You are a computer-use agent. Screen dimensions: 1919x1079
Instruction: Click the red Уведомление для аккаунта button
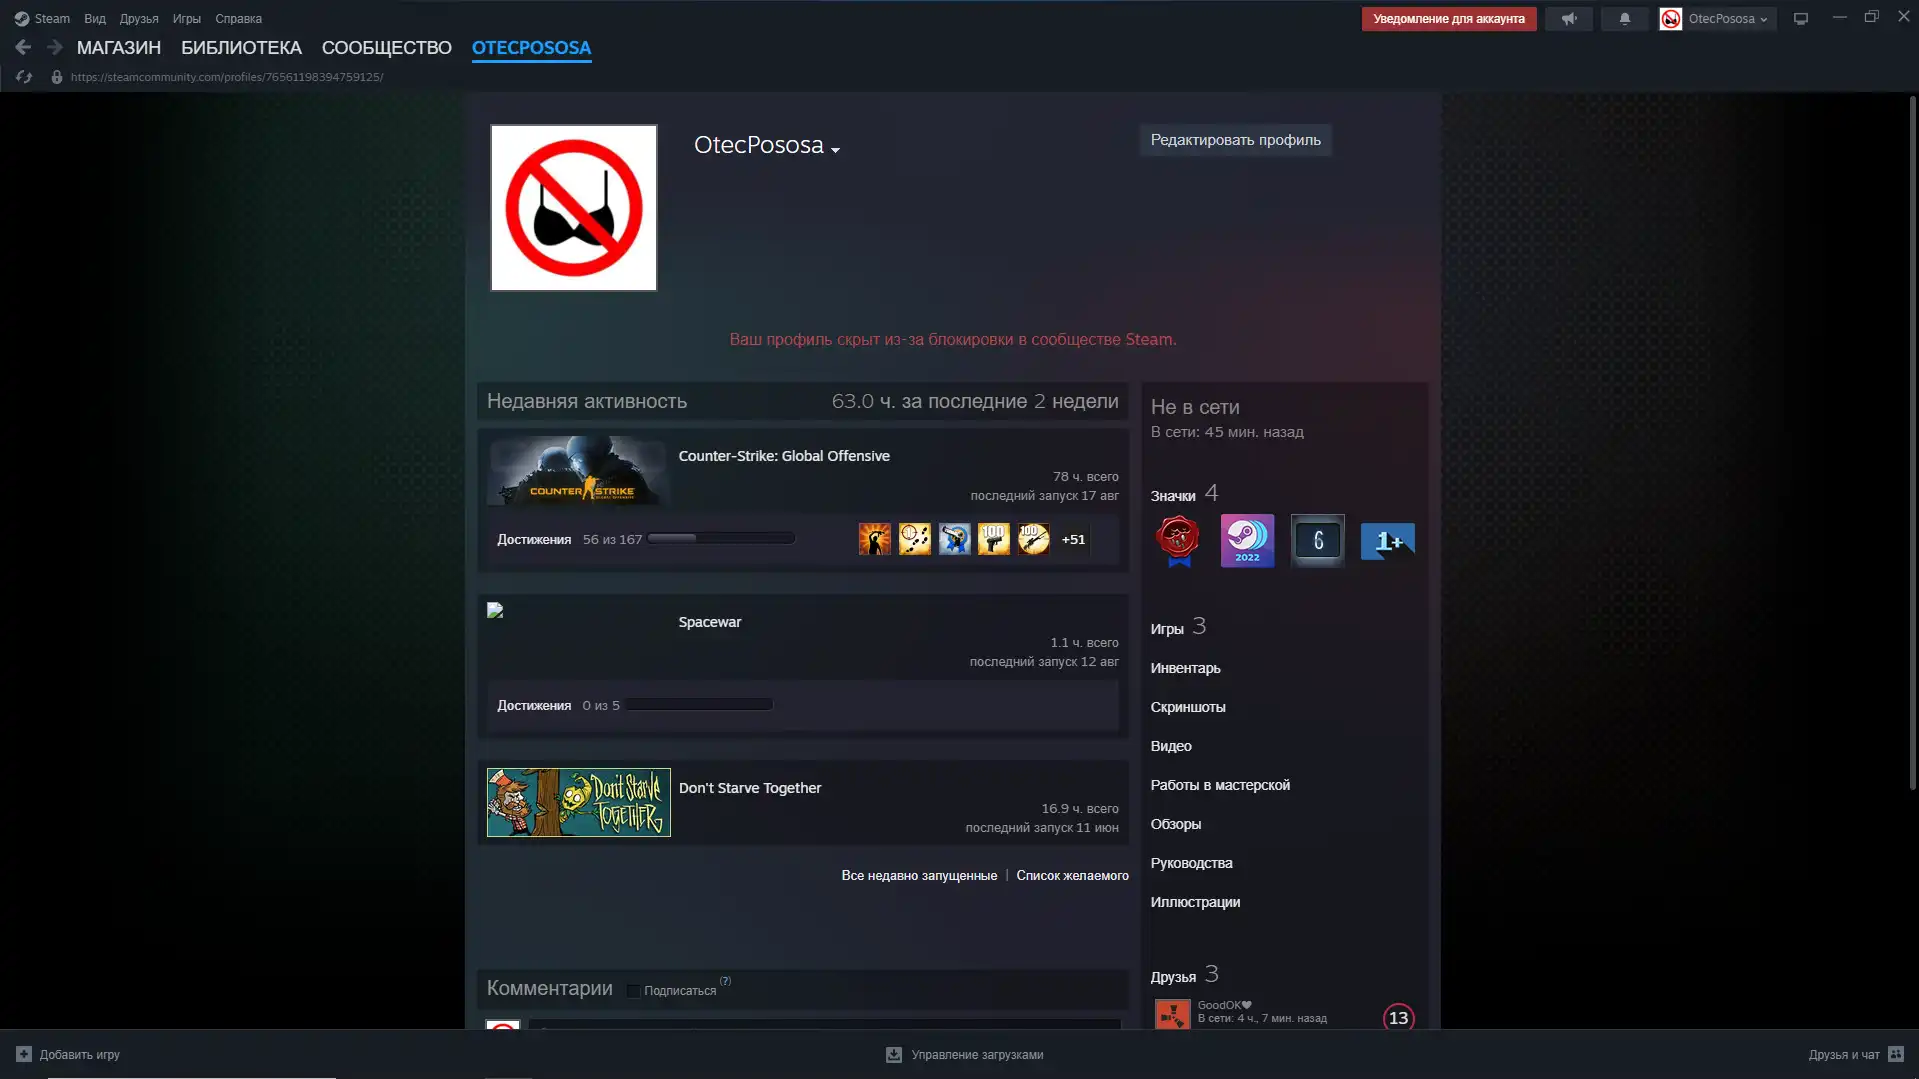click(x=1448, y=19)
